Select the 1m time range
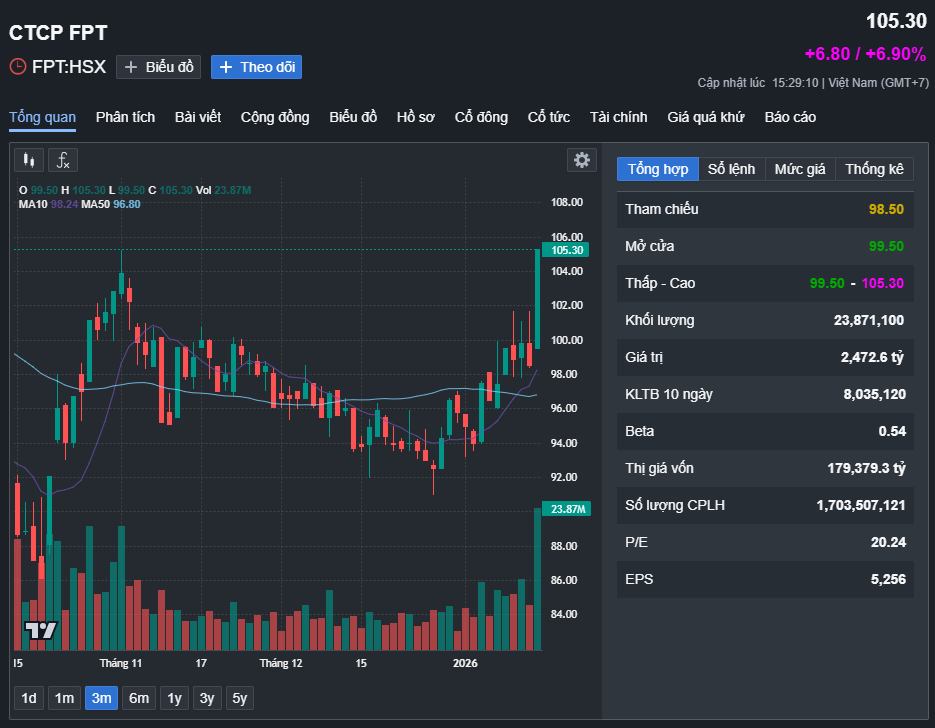The height and width of the screenshot is (728, 935). point(64,698)
